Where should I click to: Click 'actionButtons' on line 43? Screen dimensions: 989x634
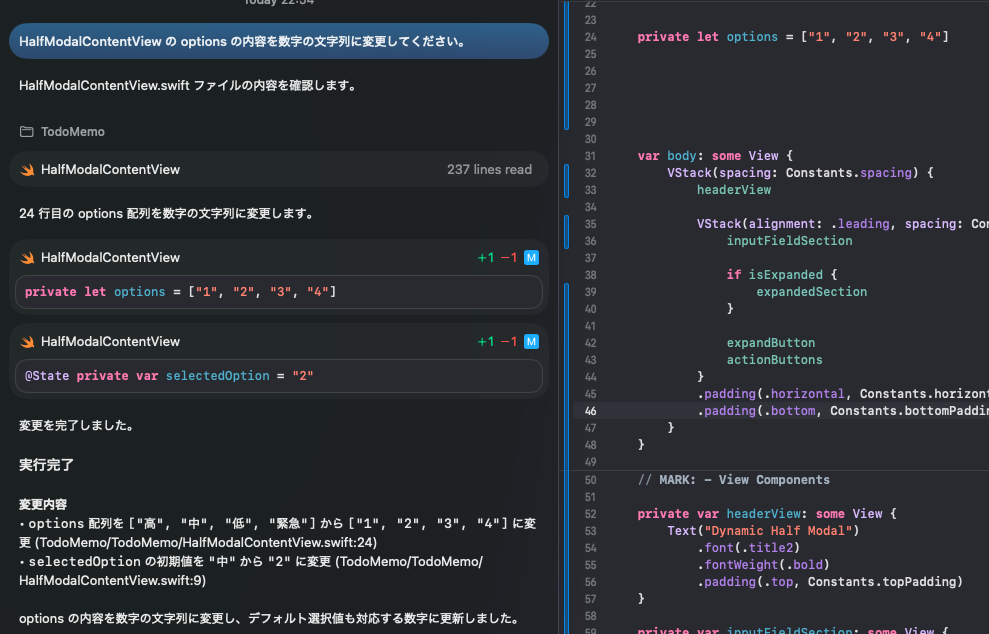pos(775,360)
